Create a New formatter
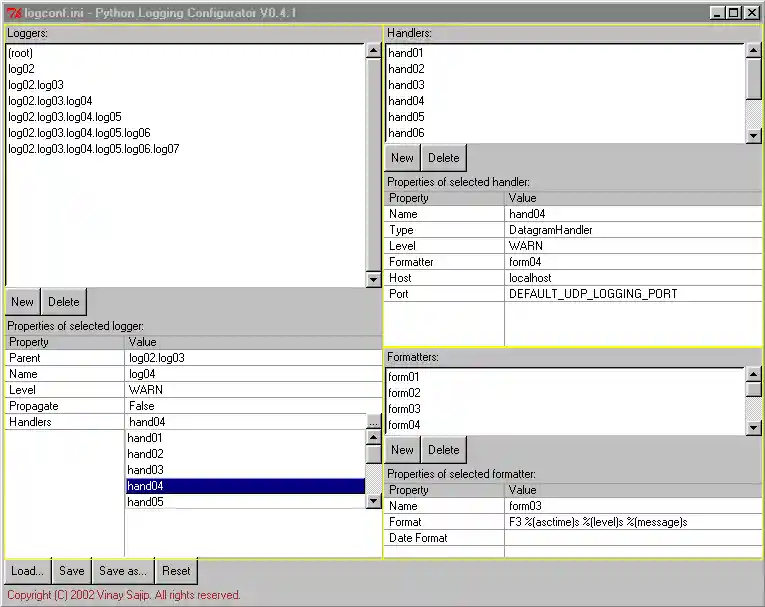 pos(402,450)
